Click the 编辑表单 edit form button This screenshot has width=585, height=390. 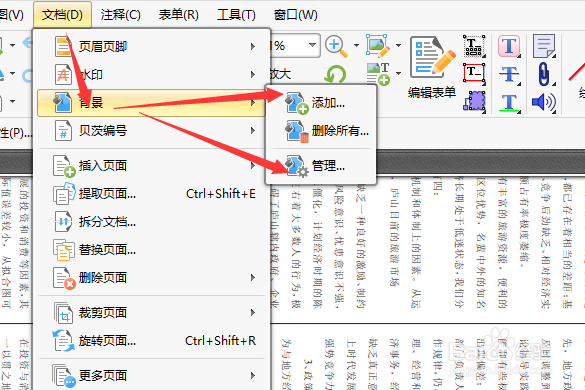click(432, 67)
